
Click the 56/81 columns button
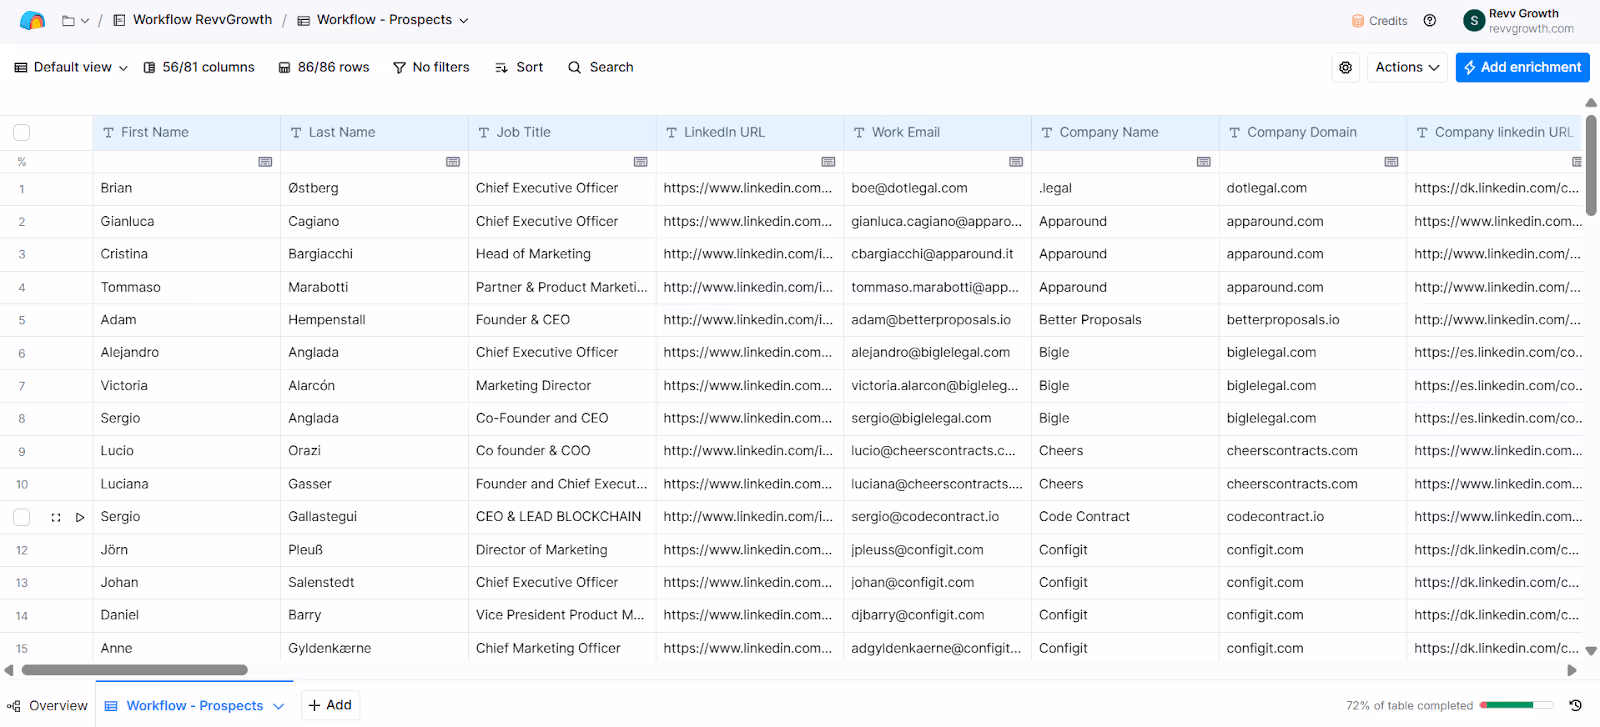pyautogui.click(x=199, y=67)
